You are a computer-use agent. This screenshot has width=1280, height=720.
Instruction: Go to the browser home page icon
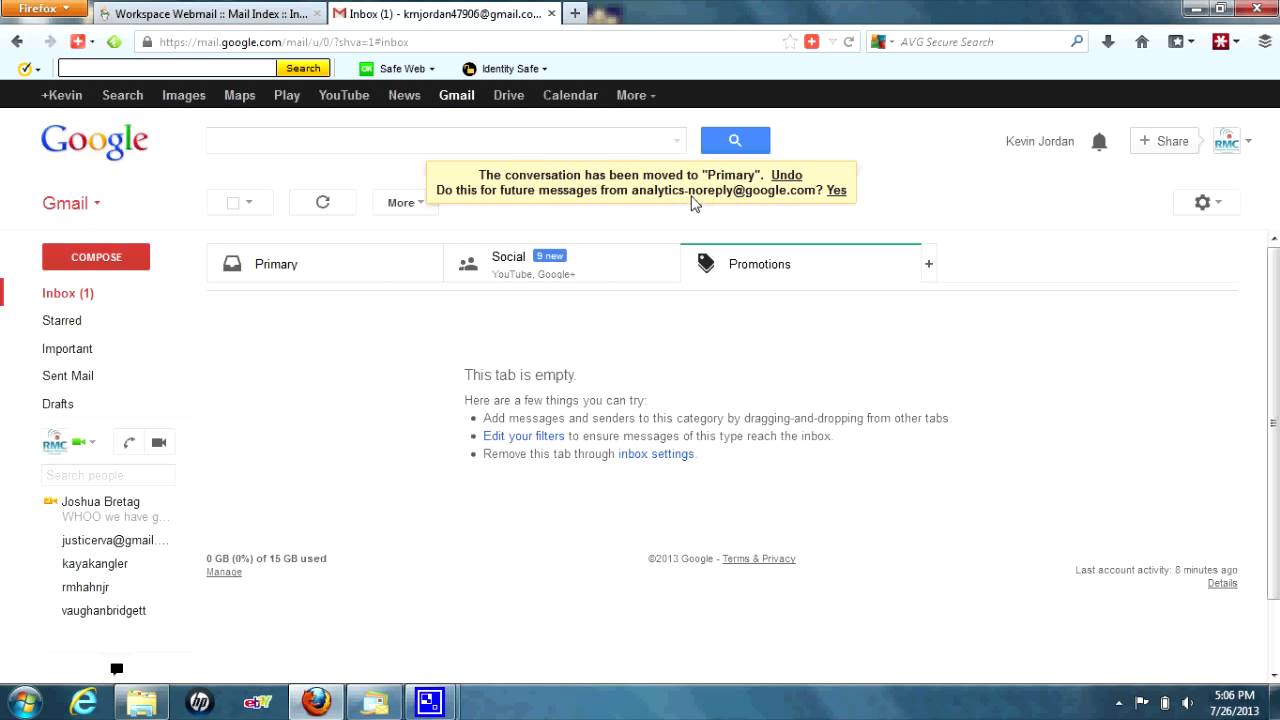click(1142, 42)
